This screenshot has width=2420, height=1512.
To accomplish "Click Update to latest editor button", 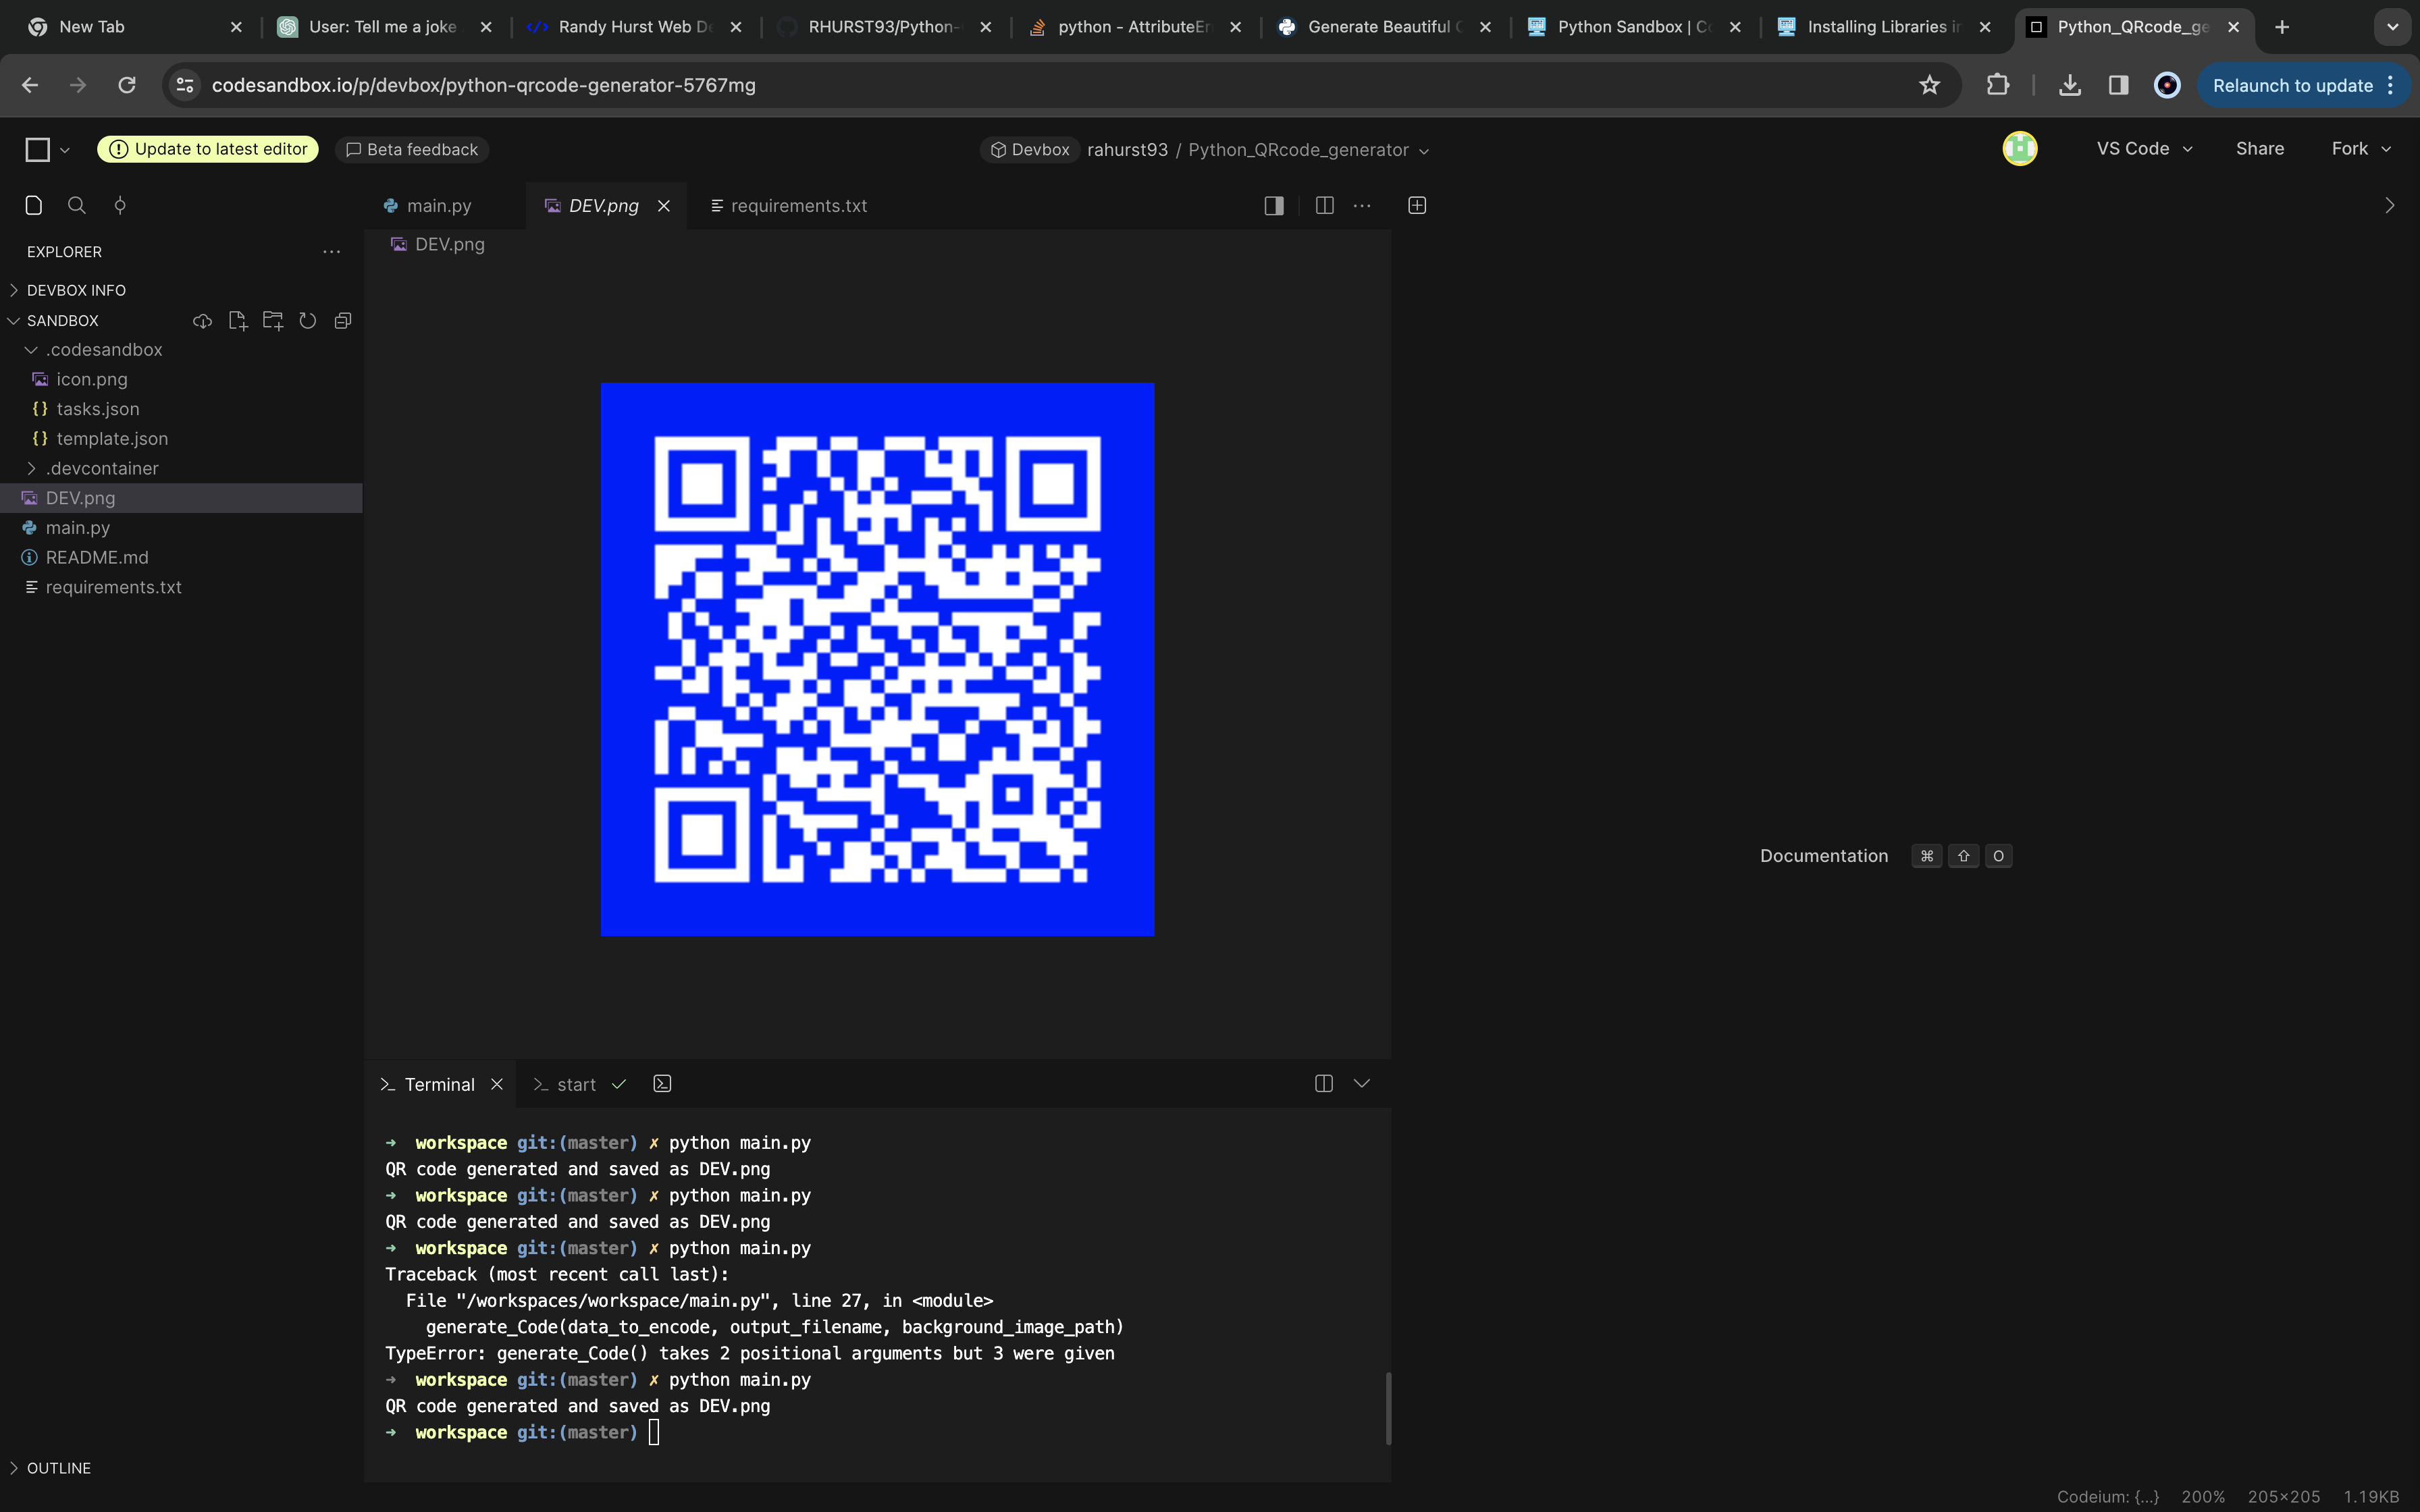I will point(208,149).
